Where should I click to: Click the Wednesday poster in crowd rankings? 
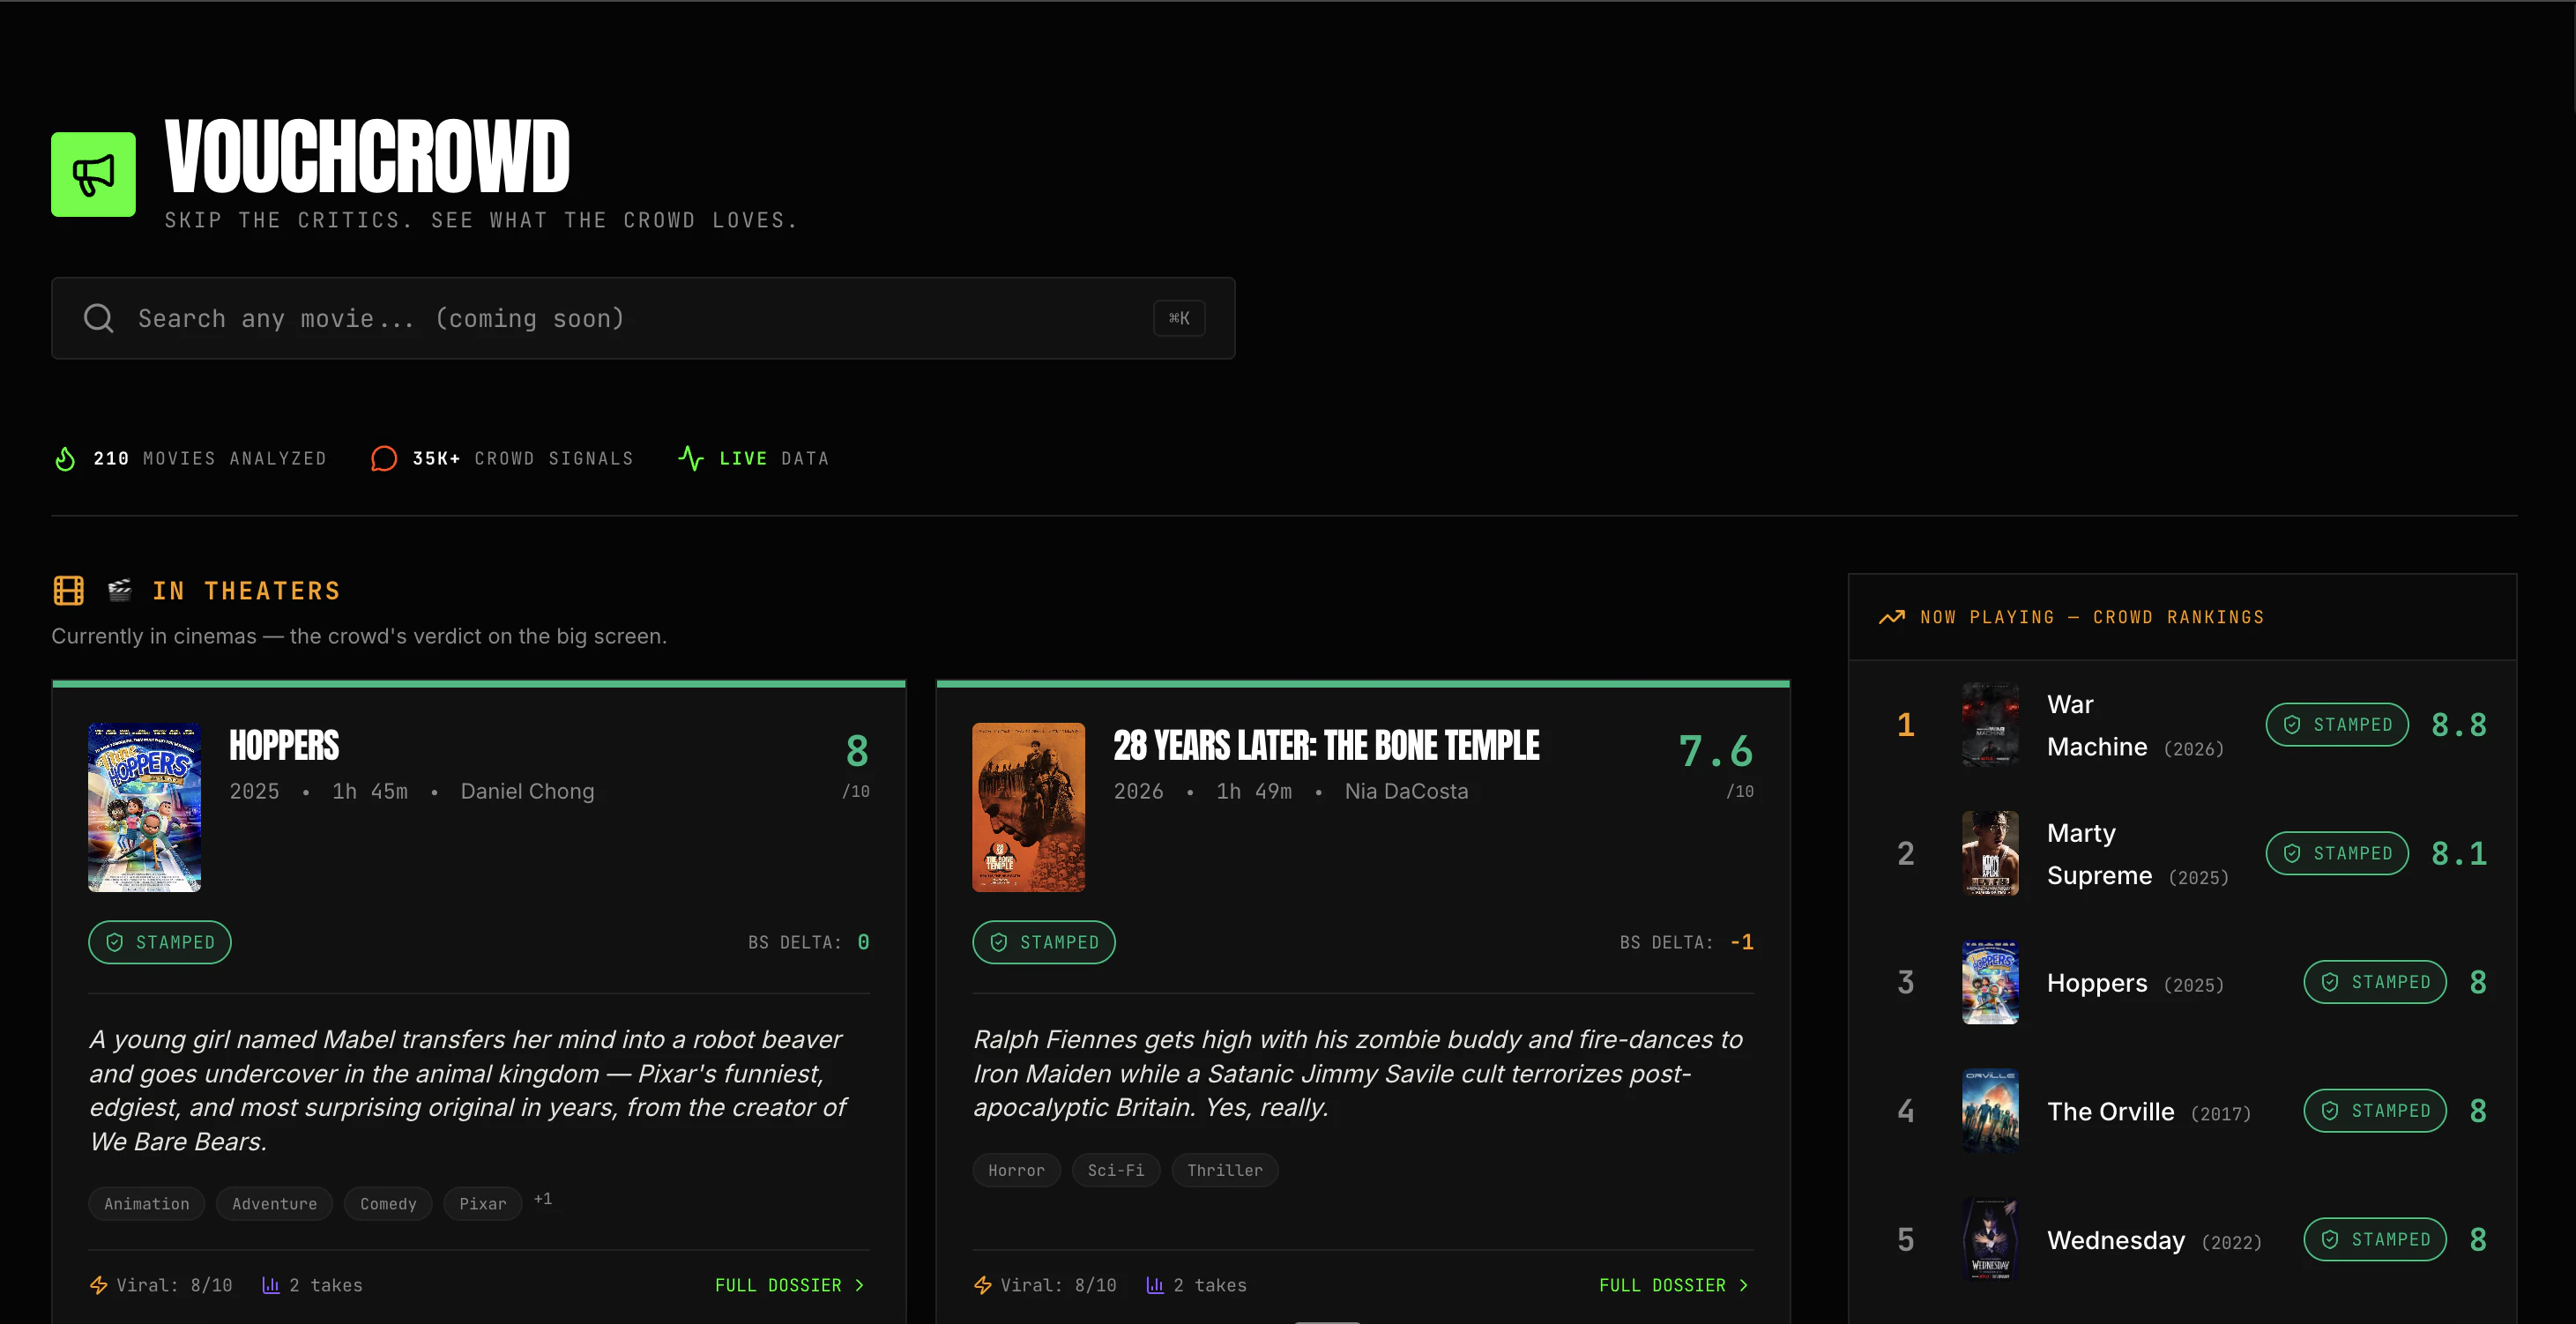(x=1990, y=1239)
